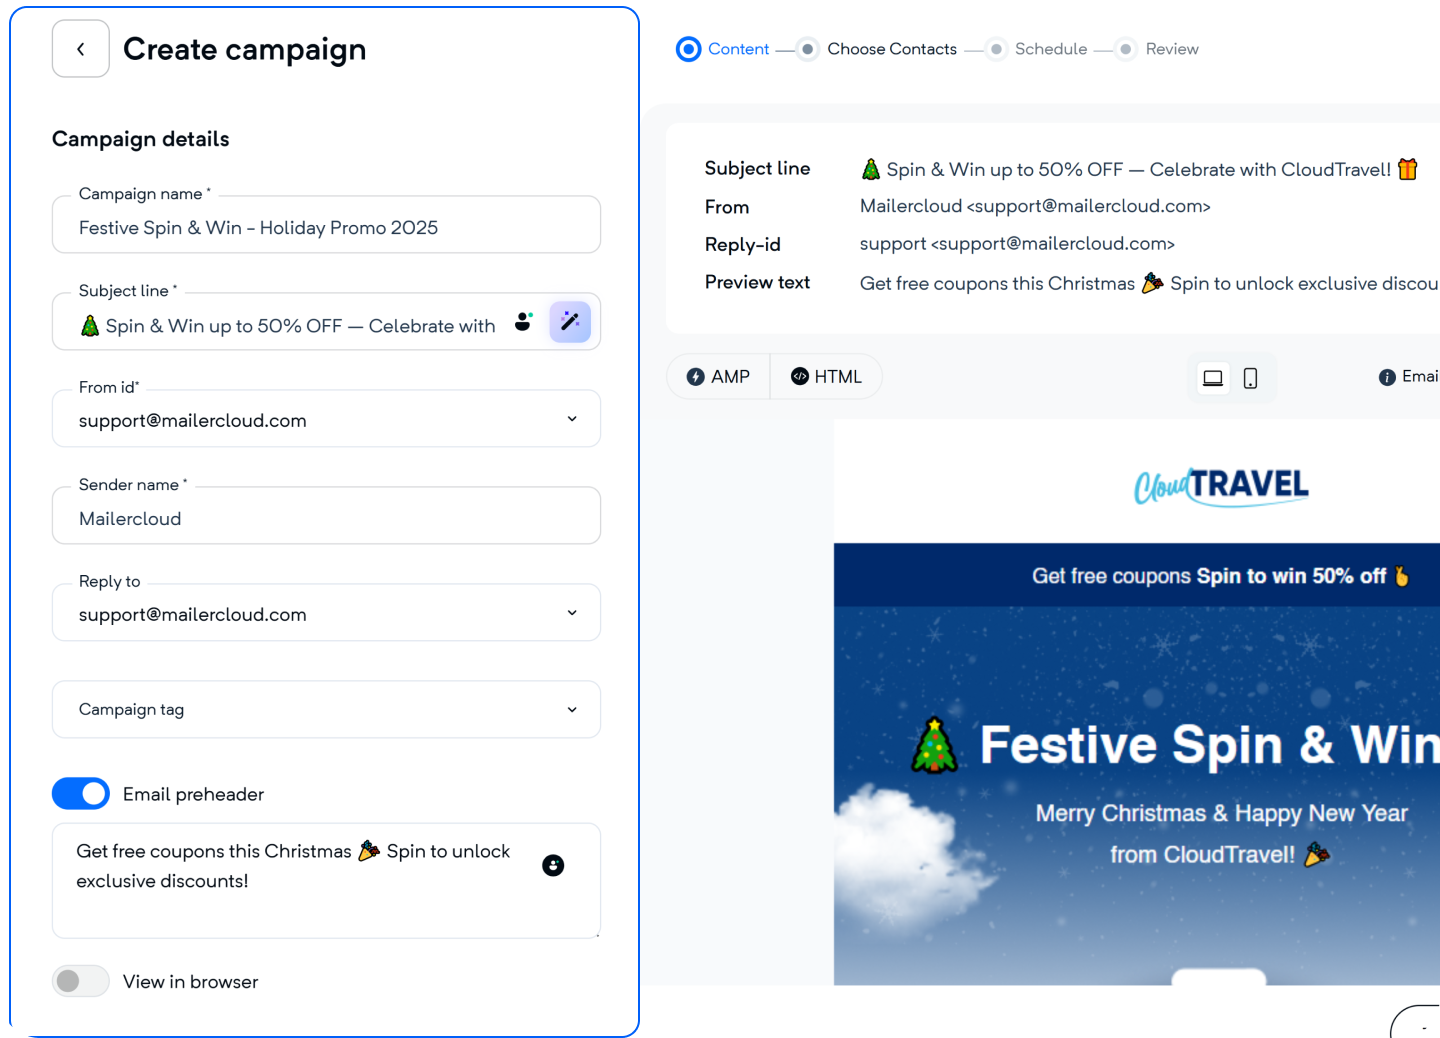Enable the View in browser toggle
Image resolution: width=1440 pixels, height=1038 pixels.
(81, 981)
